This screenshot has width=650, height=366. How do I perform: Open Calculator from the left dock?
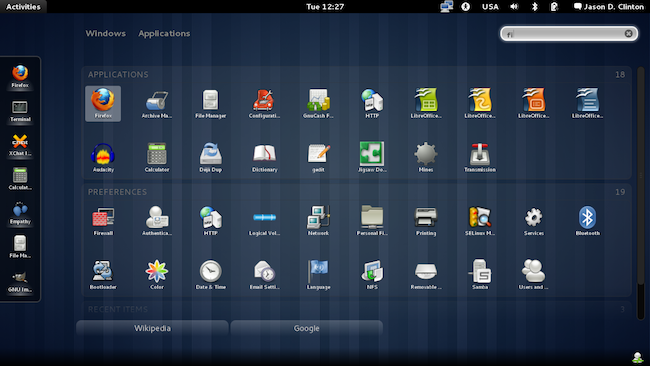point(20,179)
